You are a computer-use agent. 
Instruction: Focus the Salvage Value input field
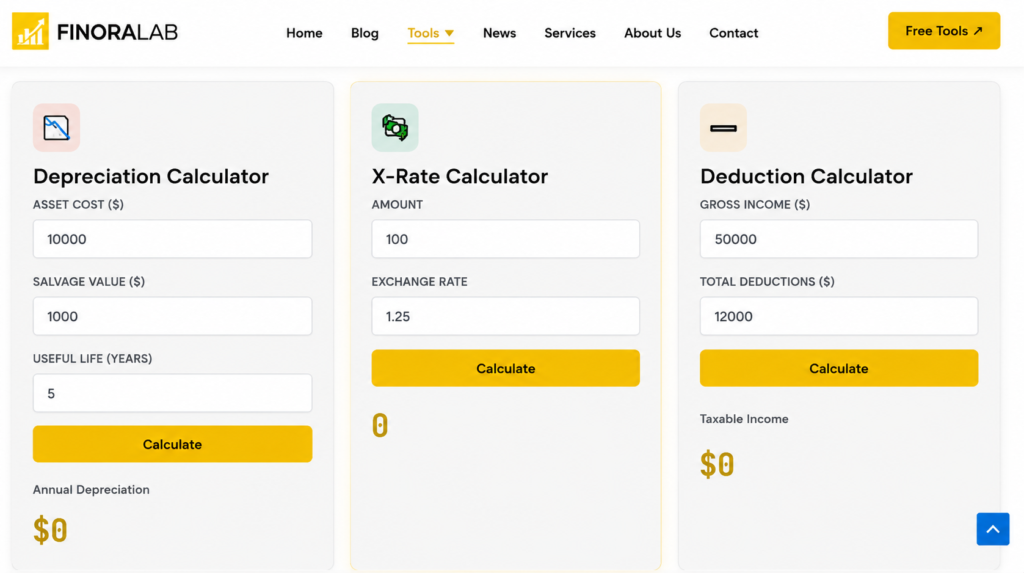click(x=172, y=316)
